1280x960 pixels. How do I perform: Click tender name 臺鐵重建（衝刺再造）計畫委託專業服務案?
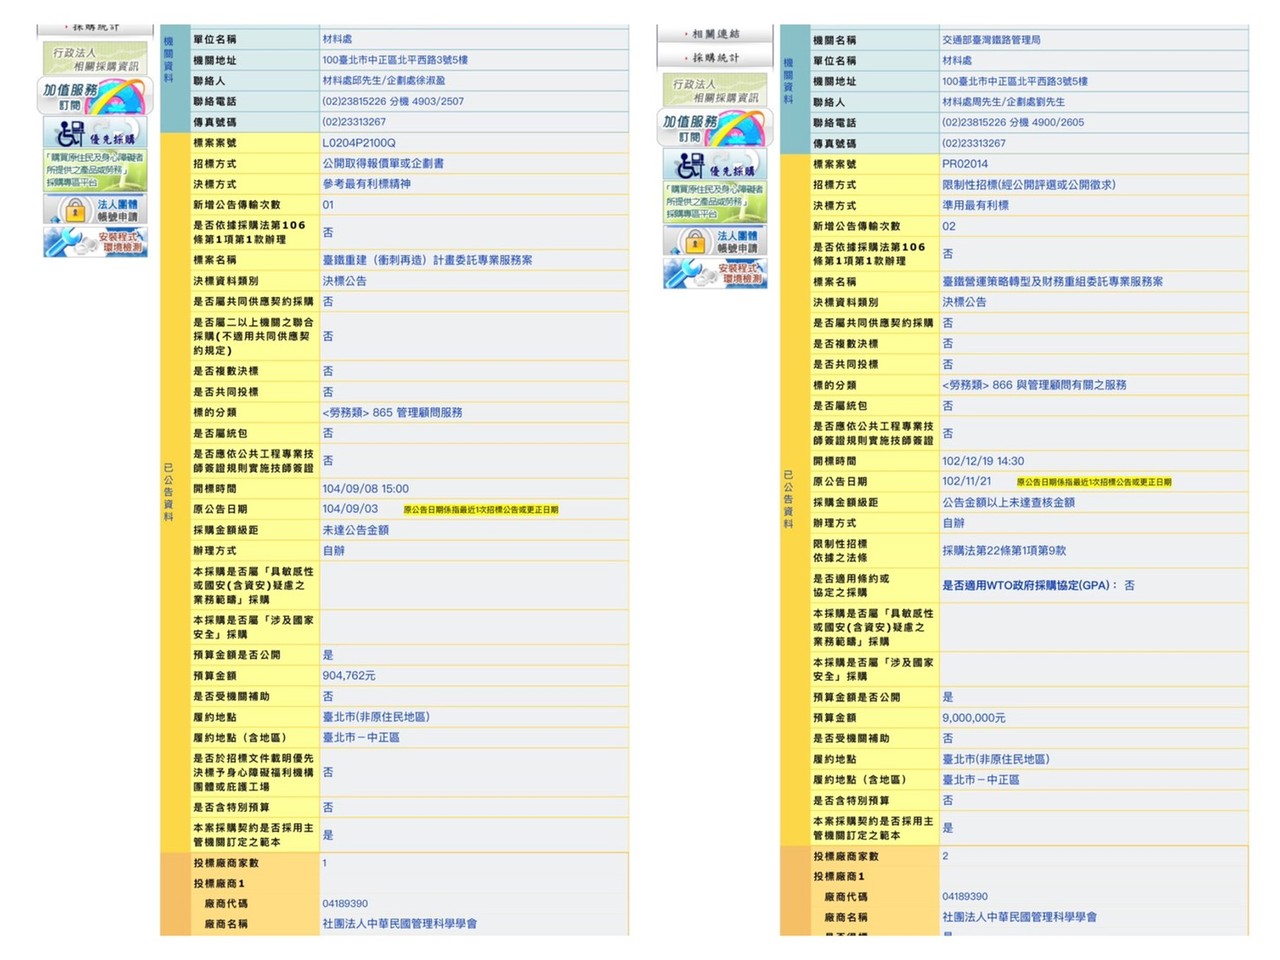click(x=427, y=260)
